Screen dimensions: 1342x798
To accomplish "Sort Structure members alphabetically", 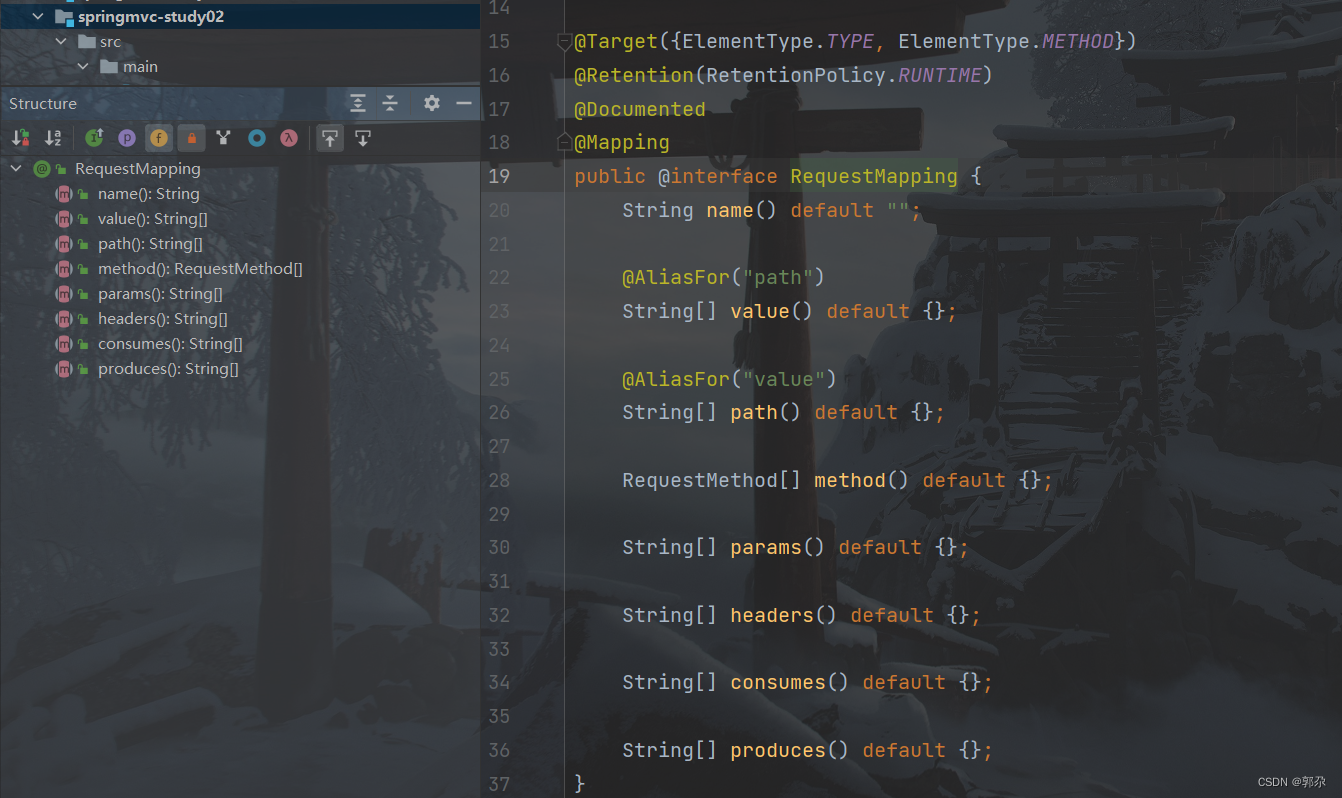I will (x=53, y=138).
